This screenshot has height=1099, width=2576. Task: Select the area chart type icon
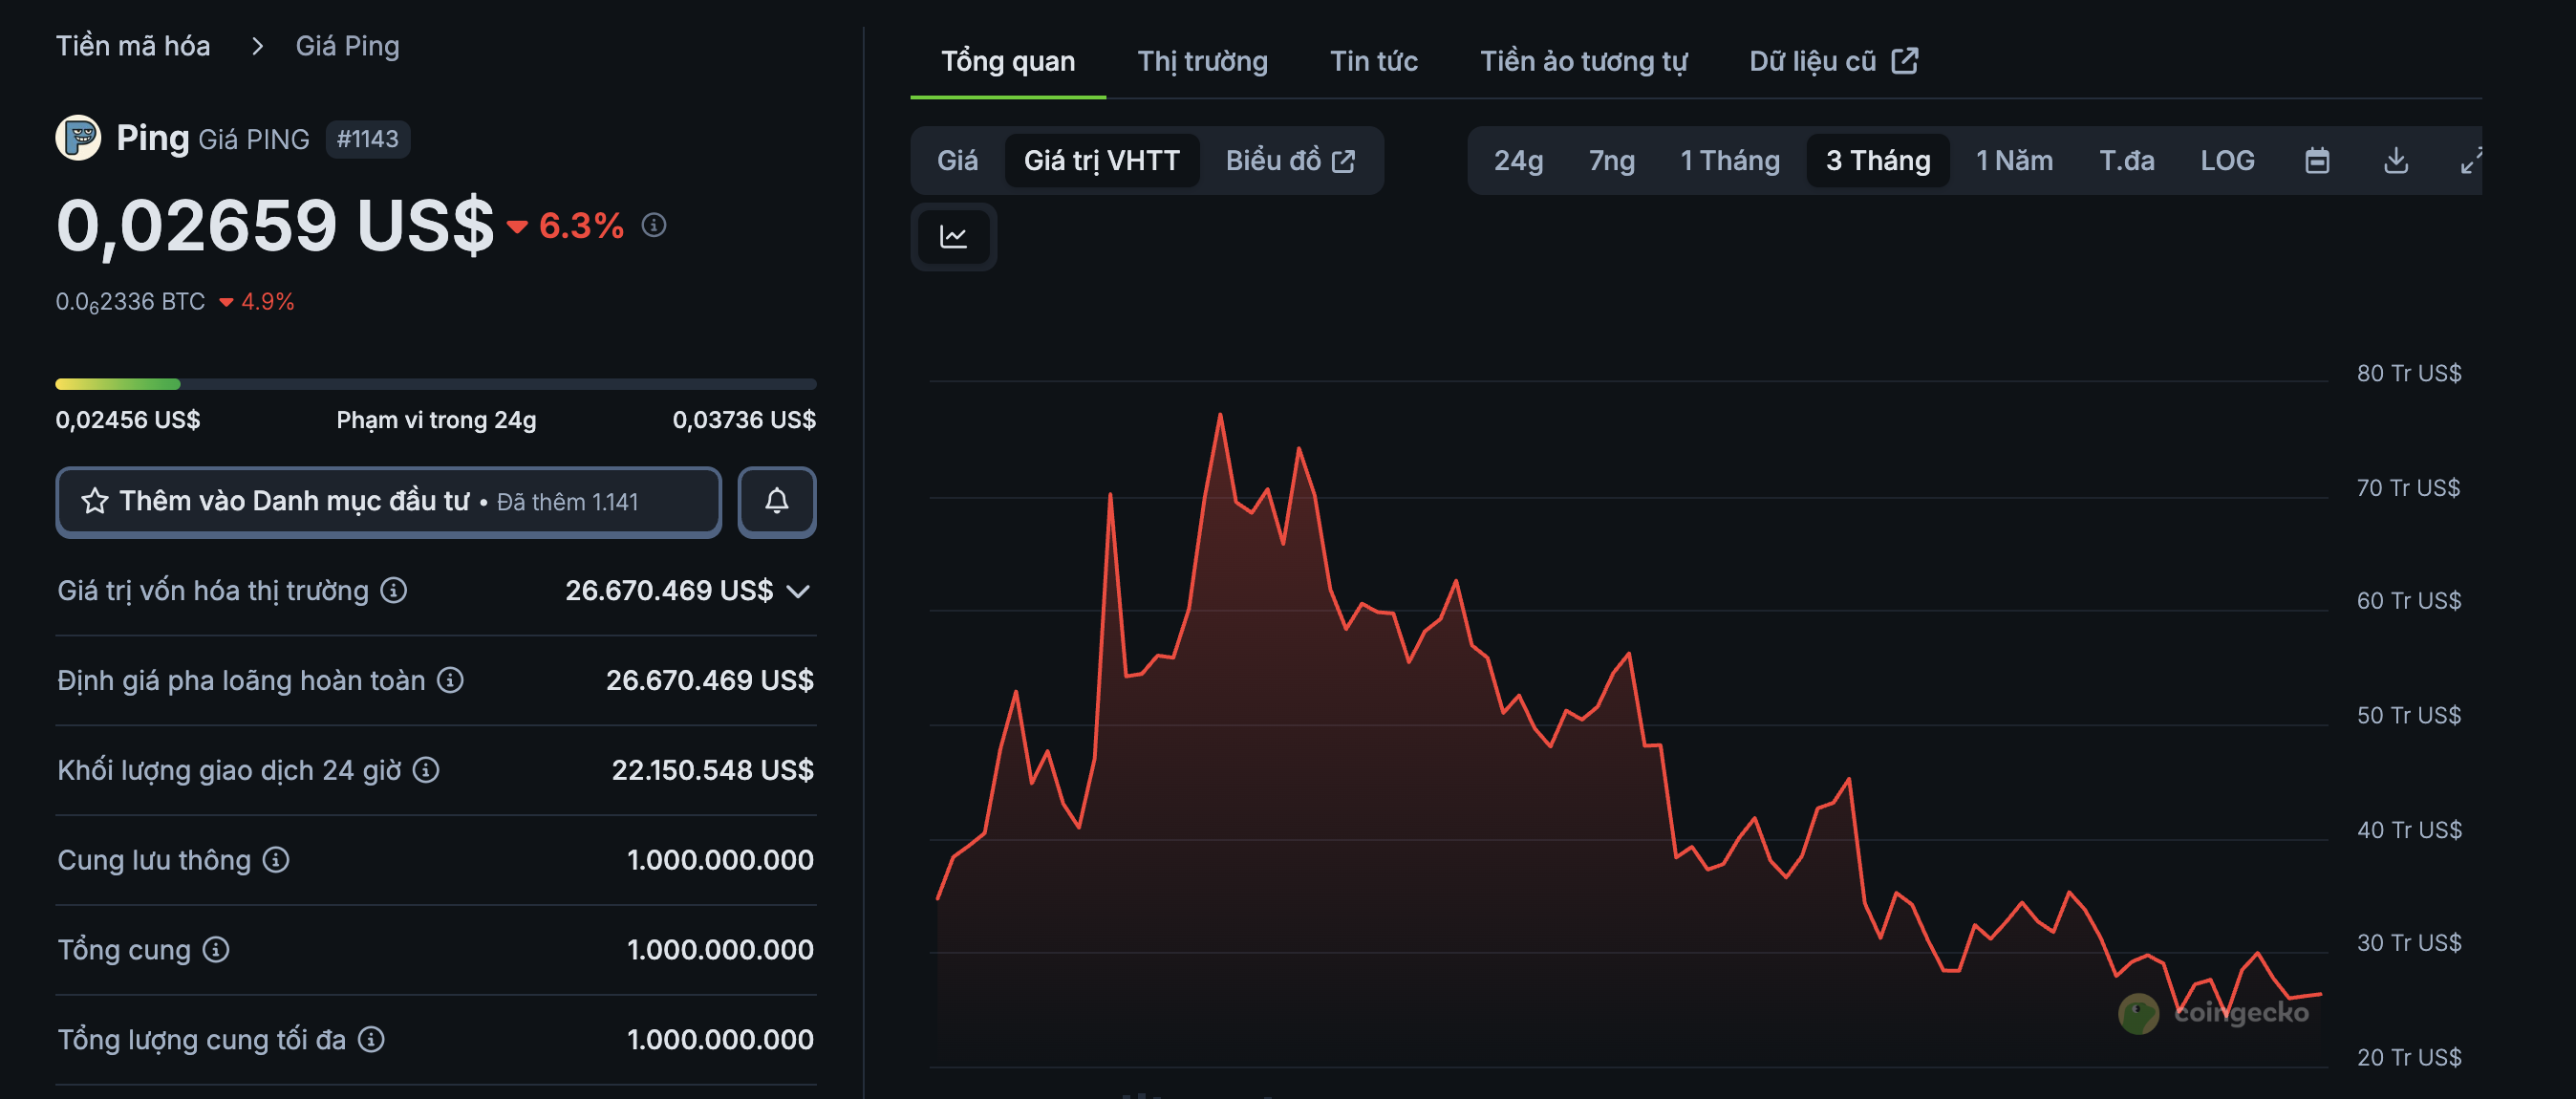953,236
